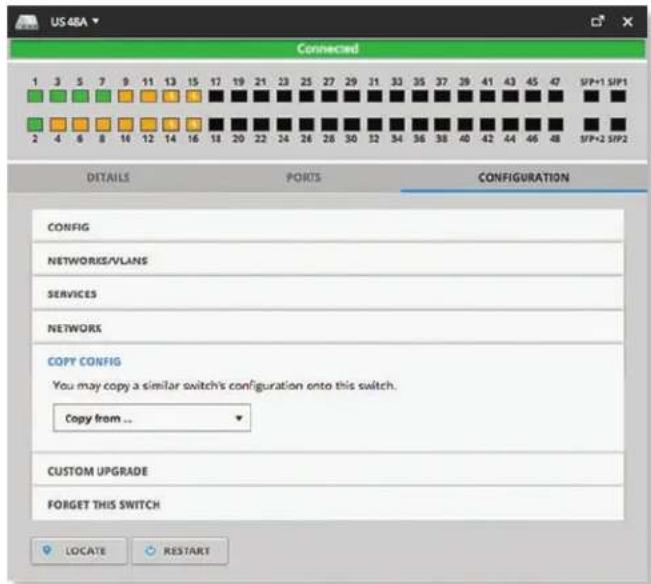Click the Restart button
Screen dimensions: 651x584
coord(180,551)
